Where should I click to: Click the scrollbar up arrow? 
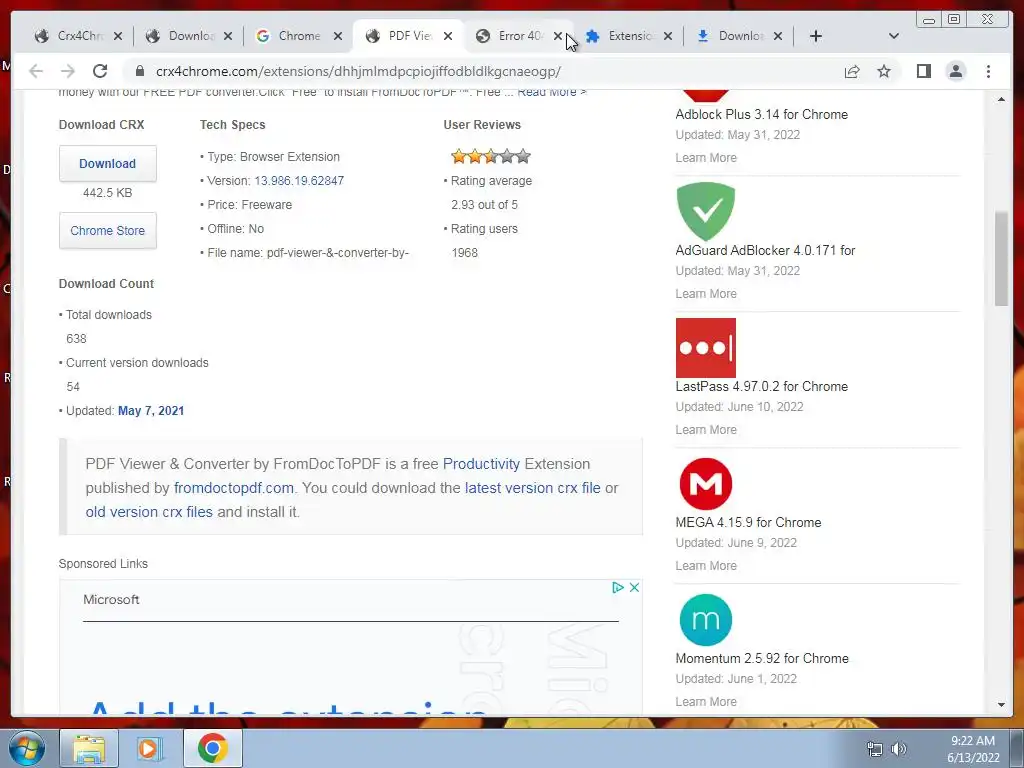point(1001,100)
